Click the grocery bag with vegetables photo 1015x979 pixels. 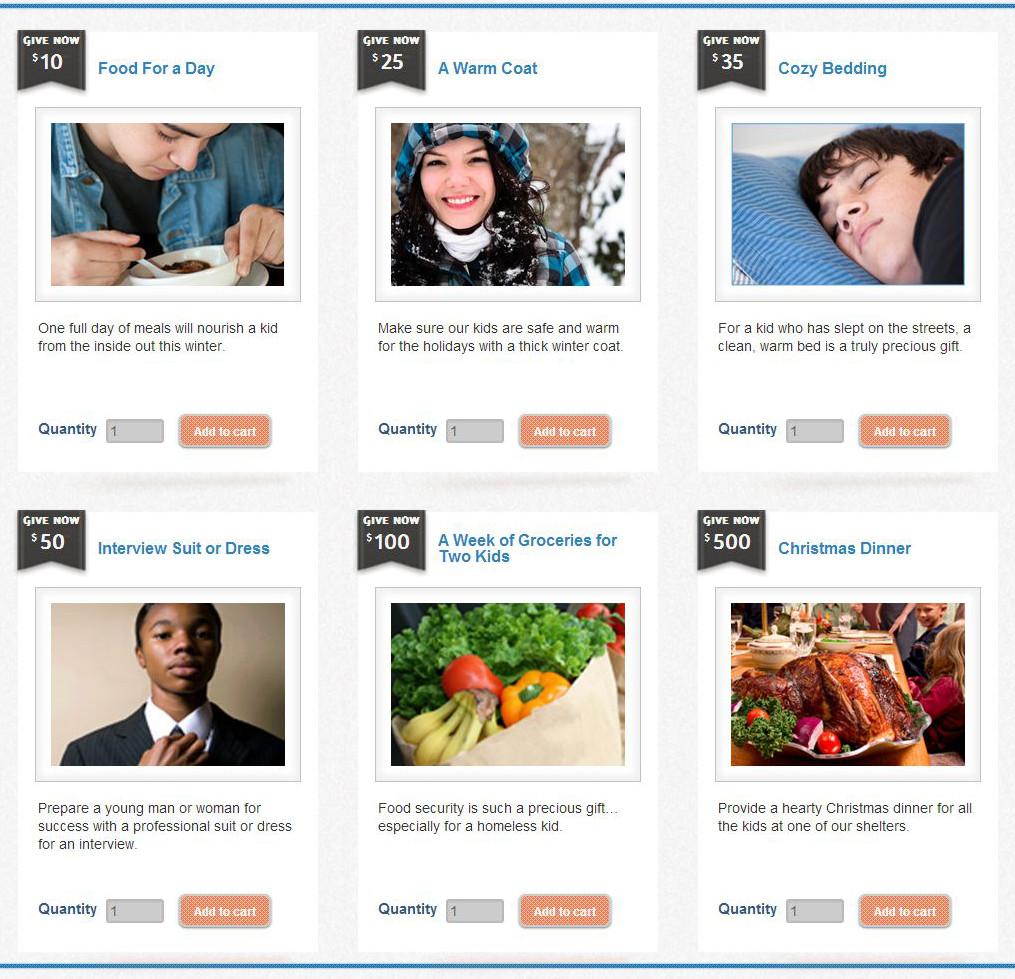click(x=508, y=684)
